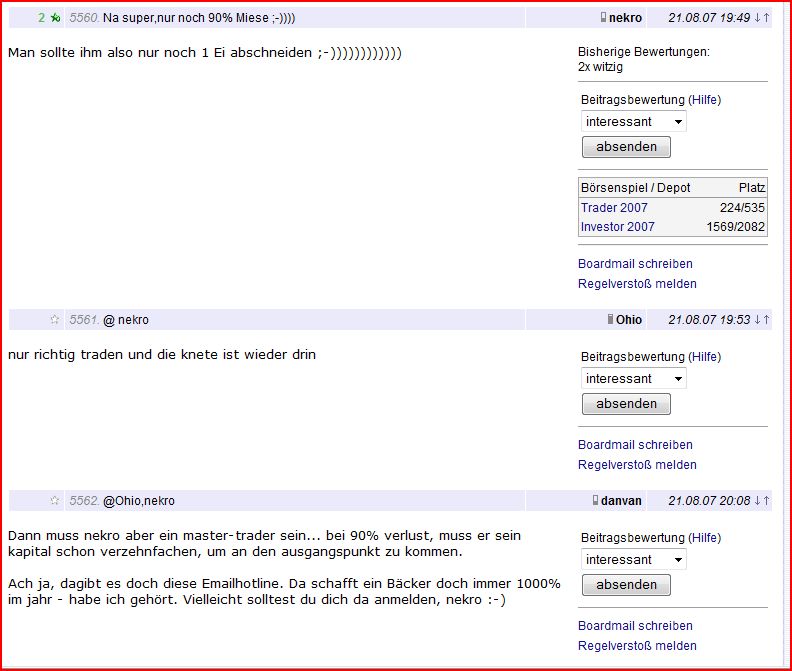The width and height of the screenshot is (792, 671).
Task: Click the empty star on post 5562
Action: pyautogui.click(x=55, y=500)
